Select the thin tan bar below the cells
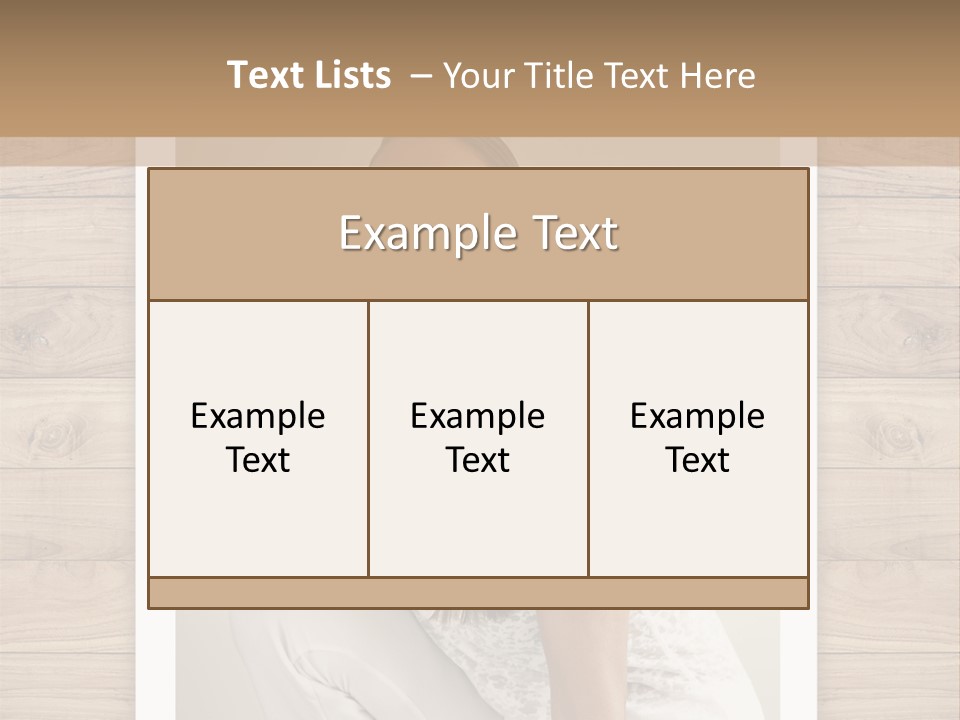 click(478, 593)
